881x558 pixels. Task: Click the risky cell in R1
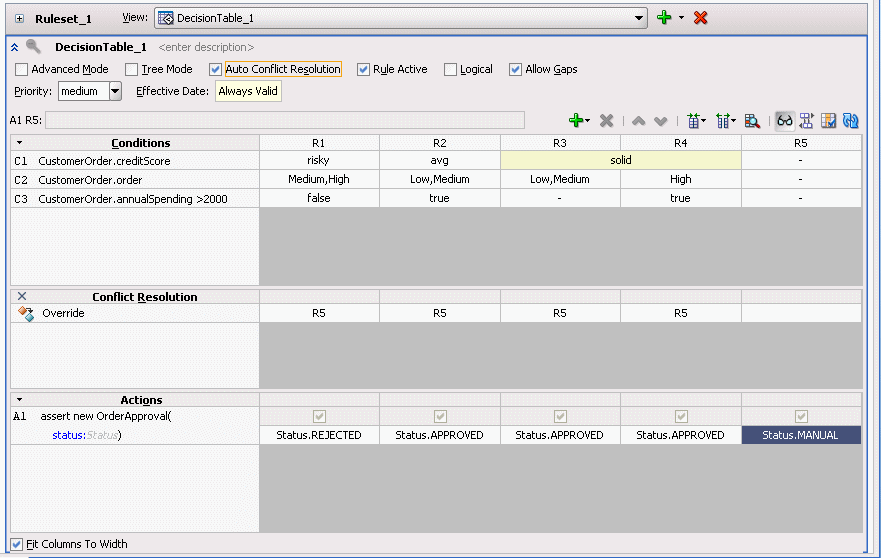point(319,160)
